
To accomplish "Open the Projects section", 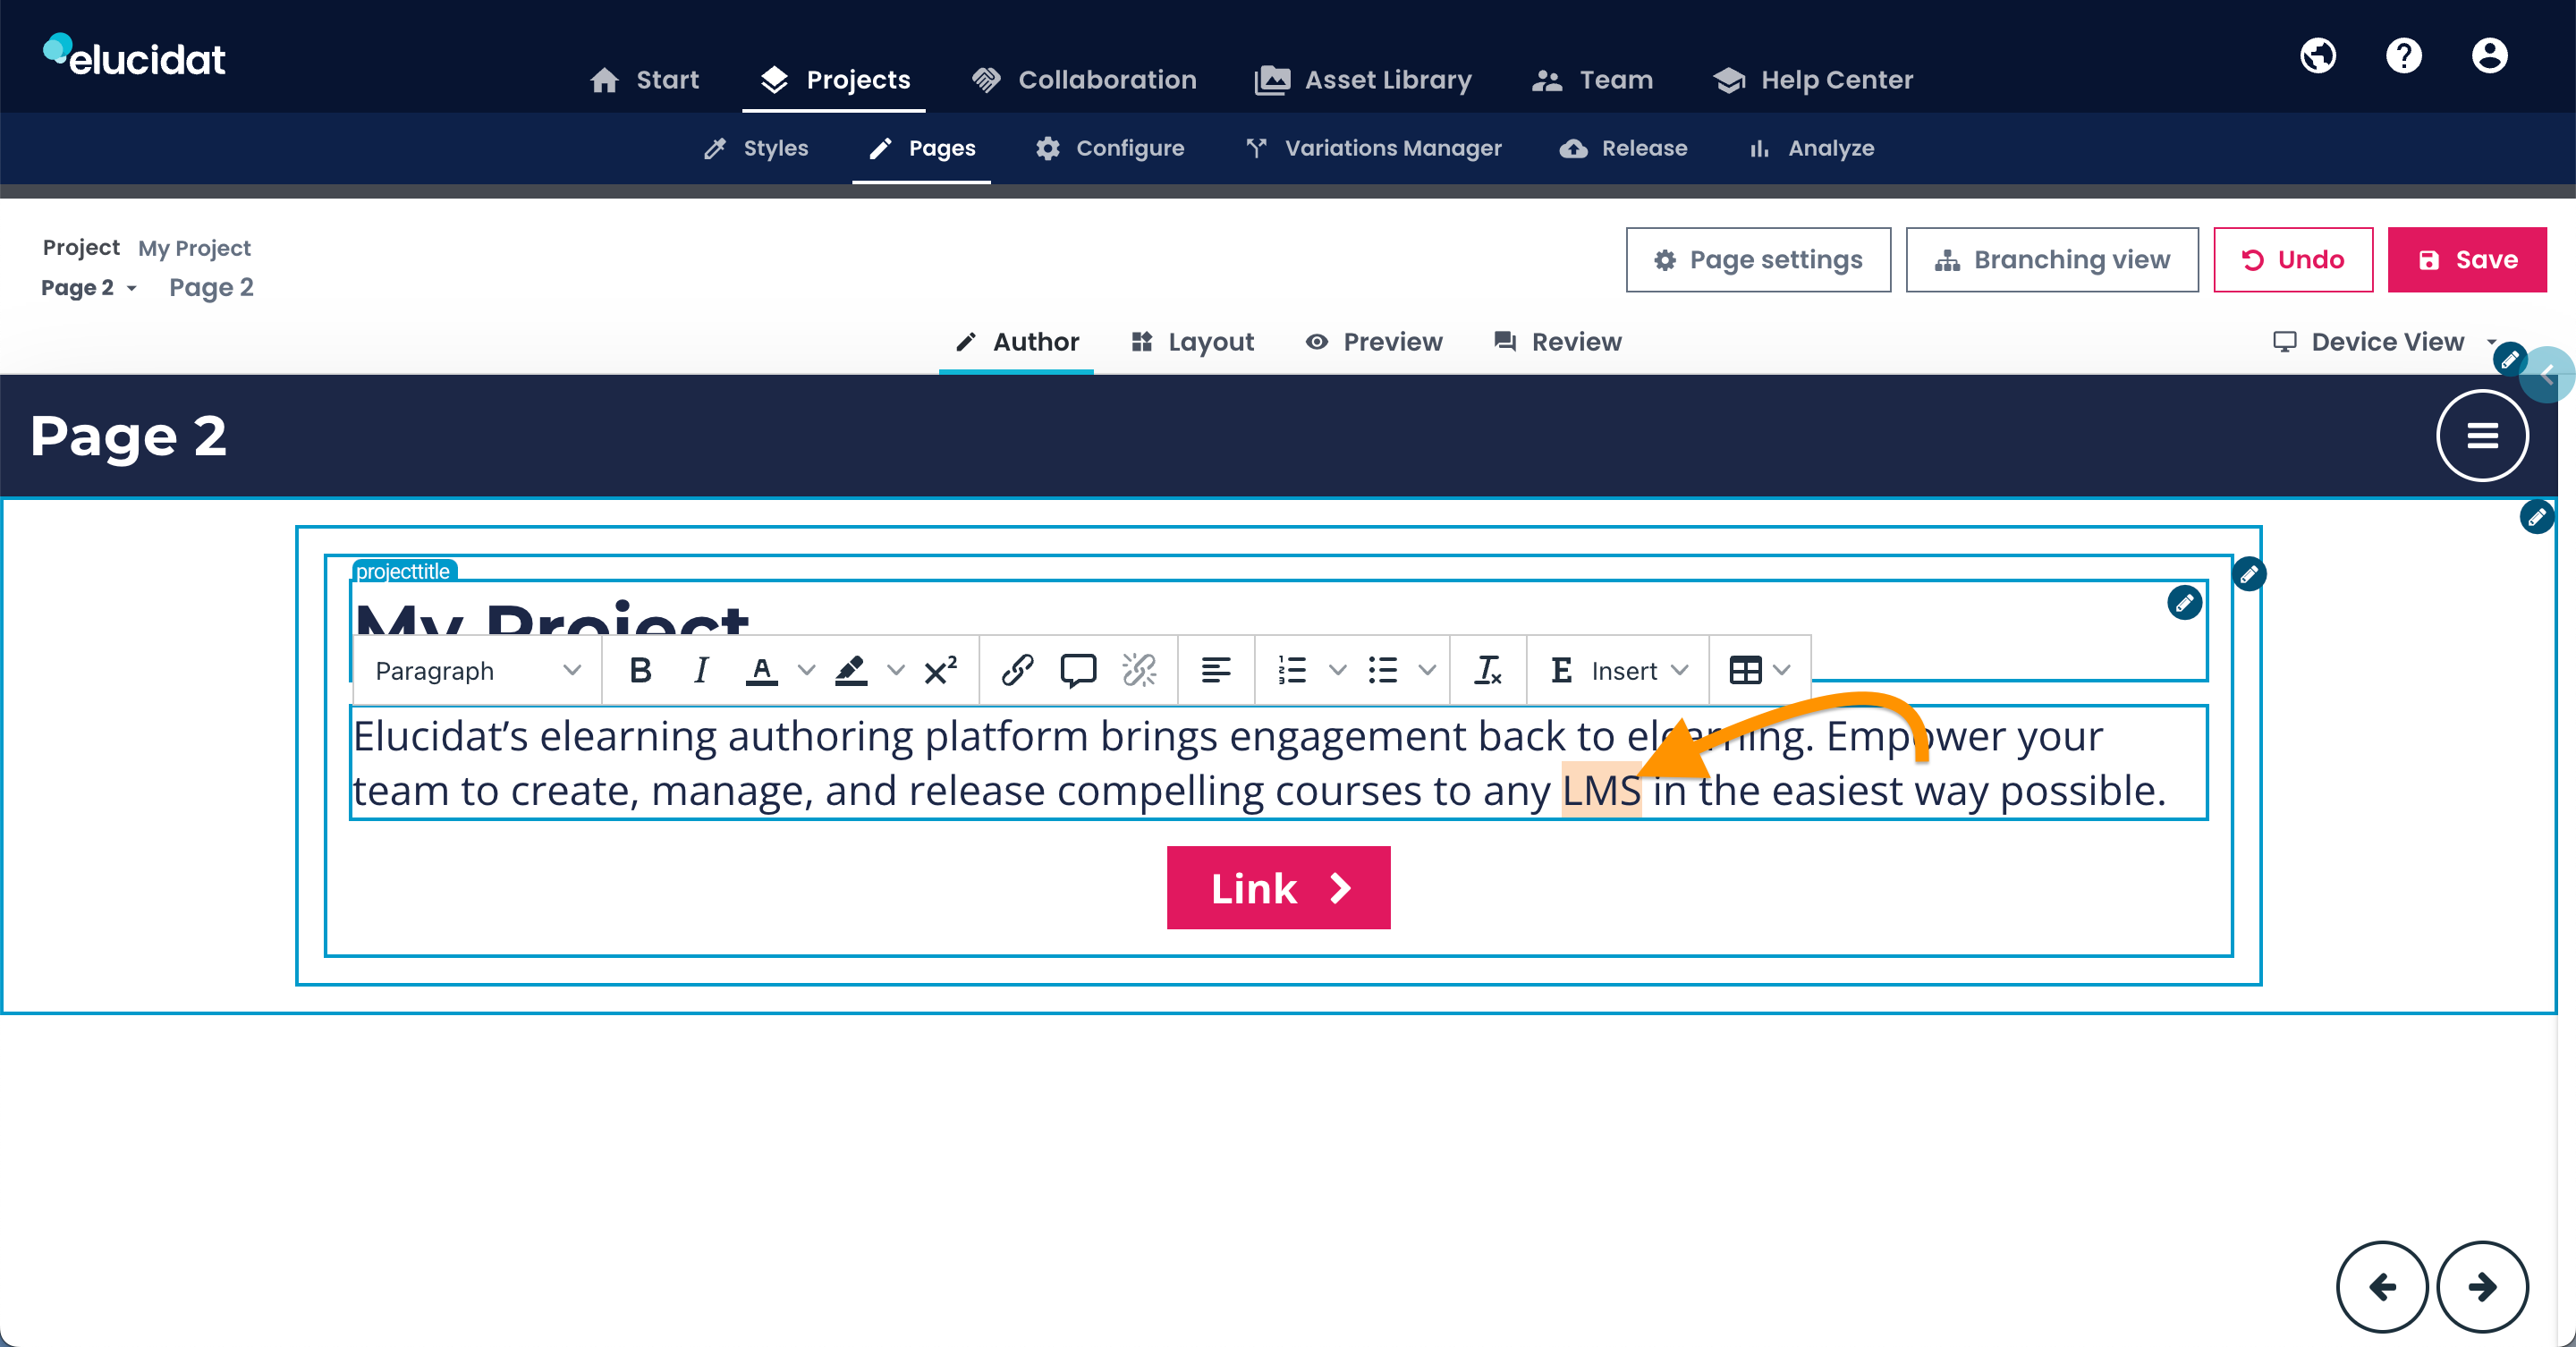I will [835, 80].
